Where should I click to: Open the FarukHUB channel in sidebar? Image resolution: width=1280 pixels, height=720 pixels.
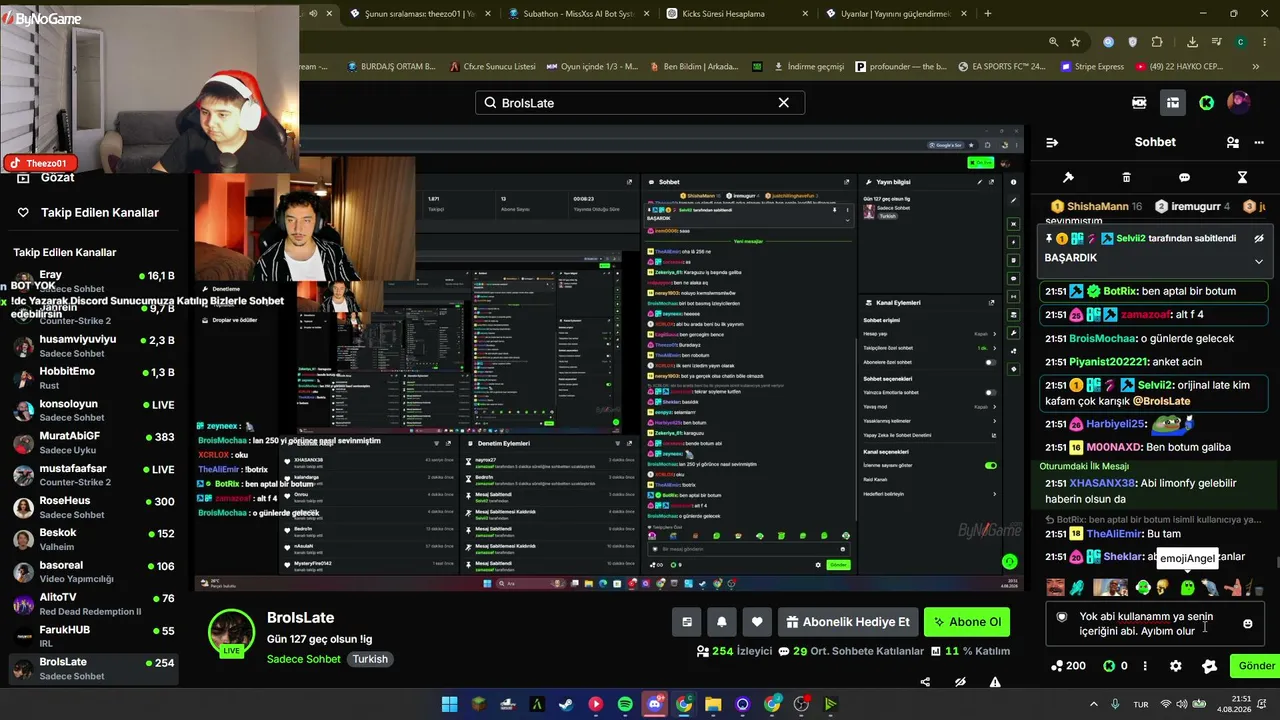pos(93,636)
